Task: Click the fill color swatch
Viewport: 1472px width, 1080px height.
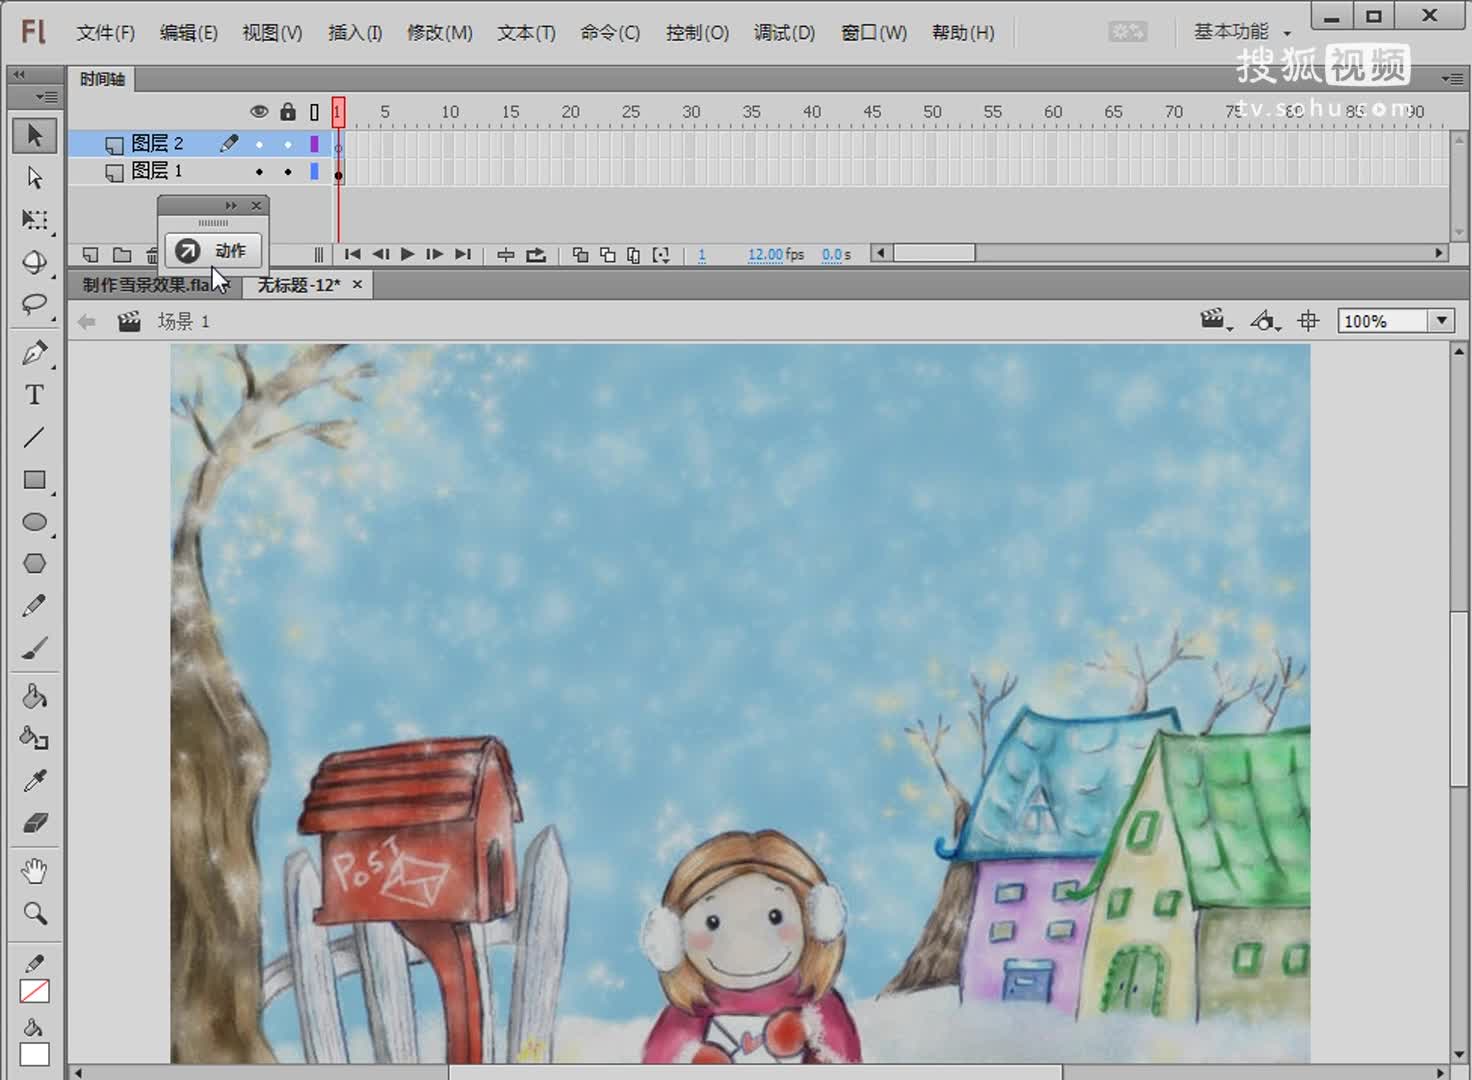Action: [34, 1055]
